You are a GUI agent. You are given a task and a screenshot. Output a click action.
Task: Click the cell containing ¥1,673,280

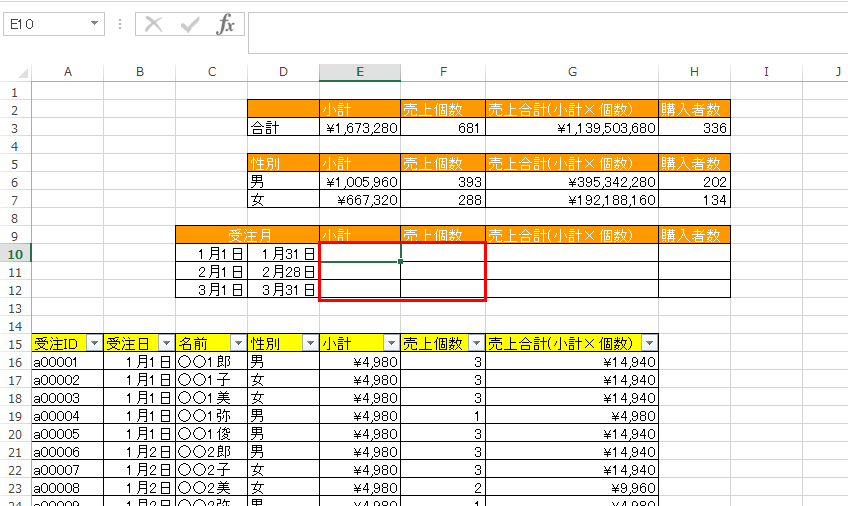coord(360,128)
